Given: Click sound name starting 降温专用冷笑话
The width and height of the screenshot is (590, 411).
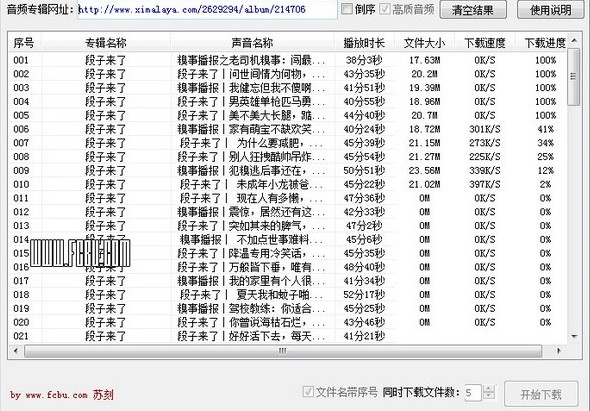Looking at the screenshot, I should pos(251,253).
